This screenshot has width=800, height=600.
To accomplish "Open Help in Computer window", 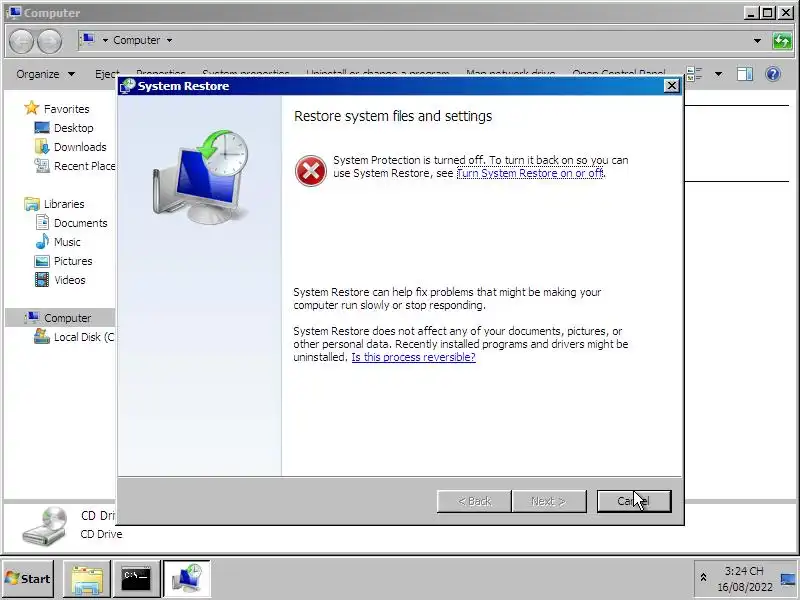I will (773, 74).
